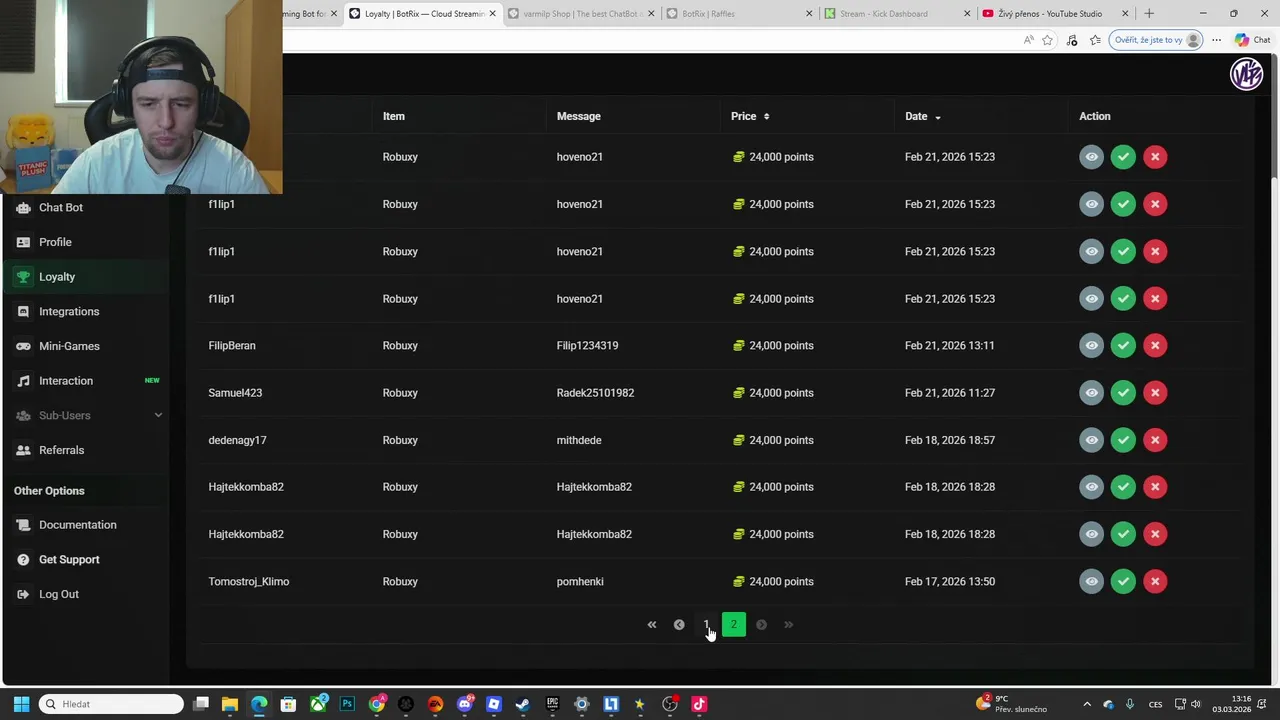Go to pagination page 1
Image resolution: width=1280 pixels, height=720 pixels.
[706, 625]
